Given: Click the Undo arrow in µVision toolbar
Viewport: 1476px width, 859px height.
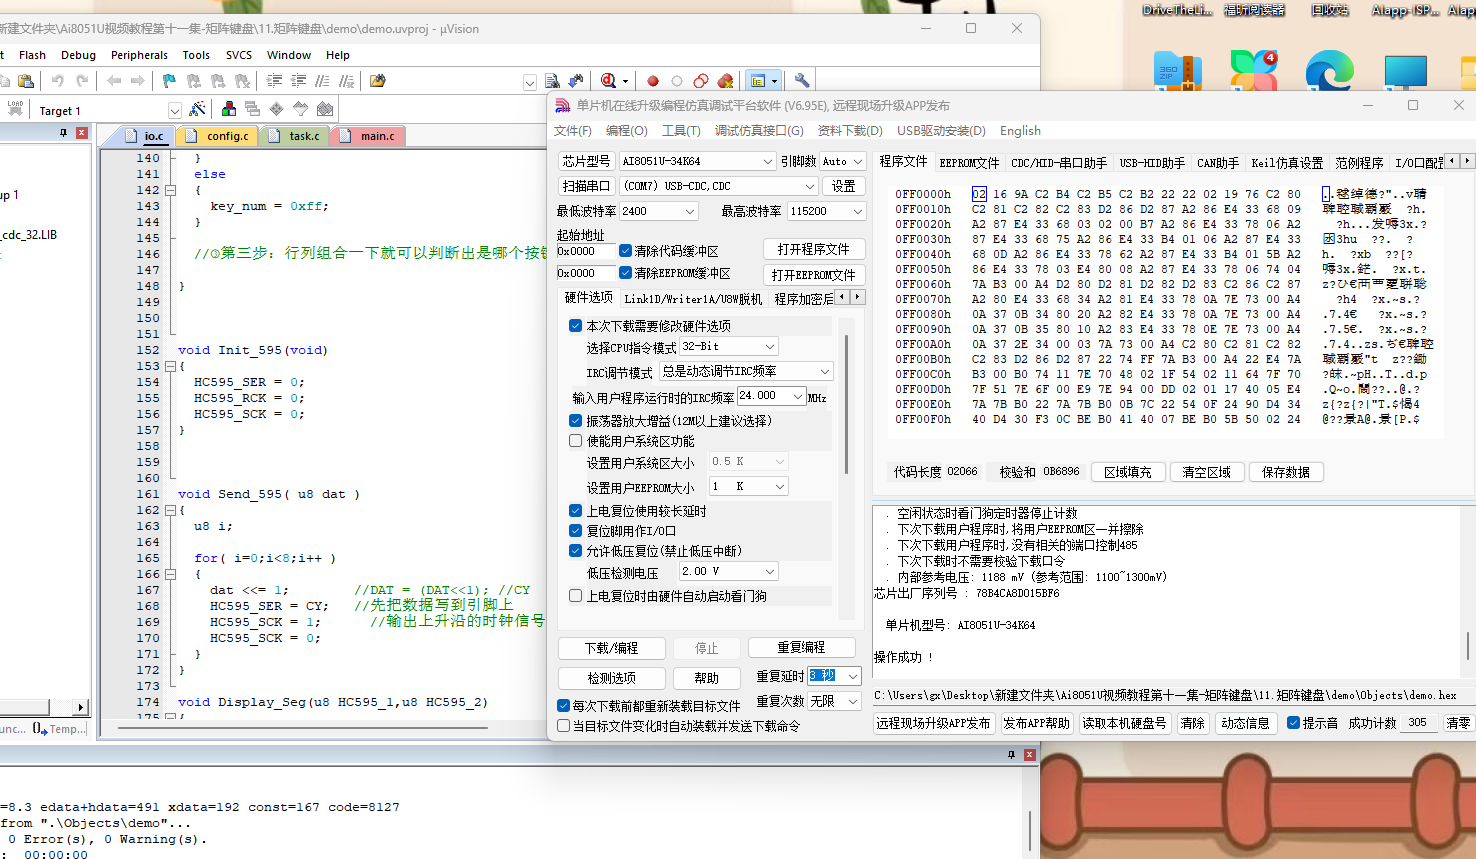Looking at the screenshot, I should 58,81.
